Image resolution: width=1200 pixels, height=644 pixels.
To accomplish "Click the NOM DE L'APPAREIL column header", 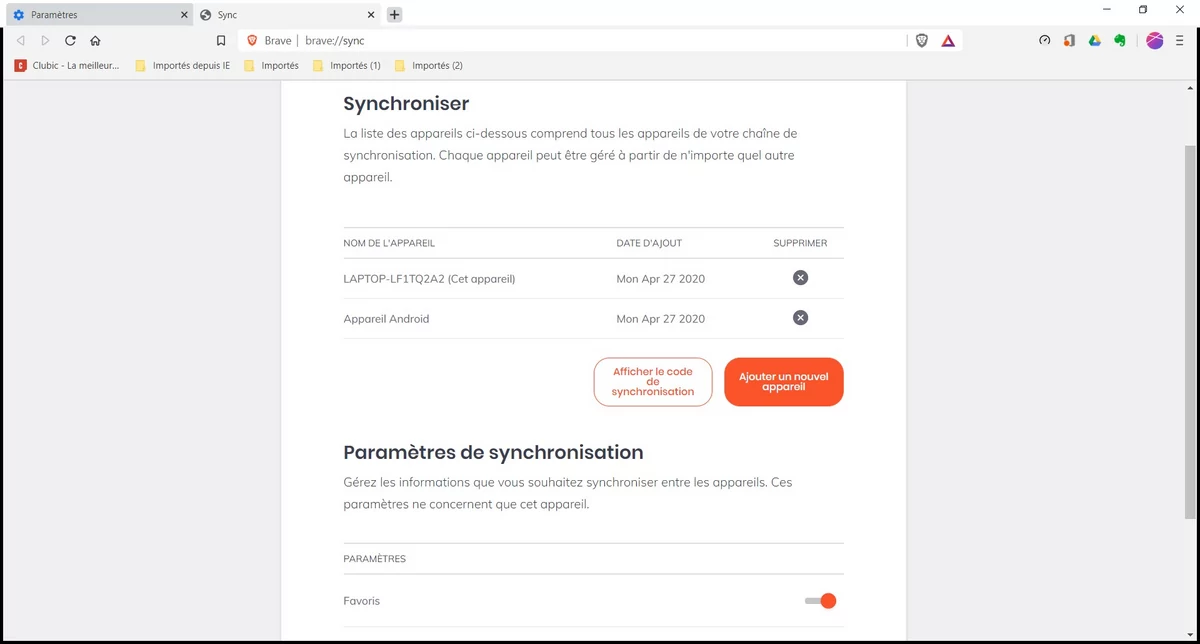I will (389, 243).
